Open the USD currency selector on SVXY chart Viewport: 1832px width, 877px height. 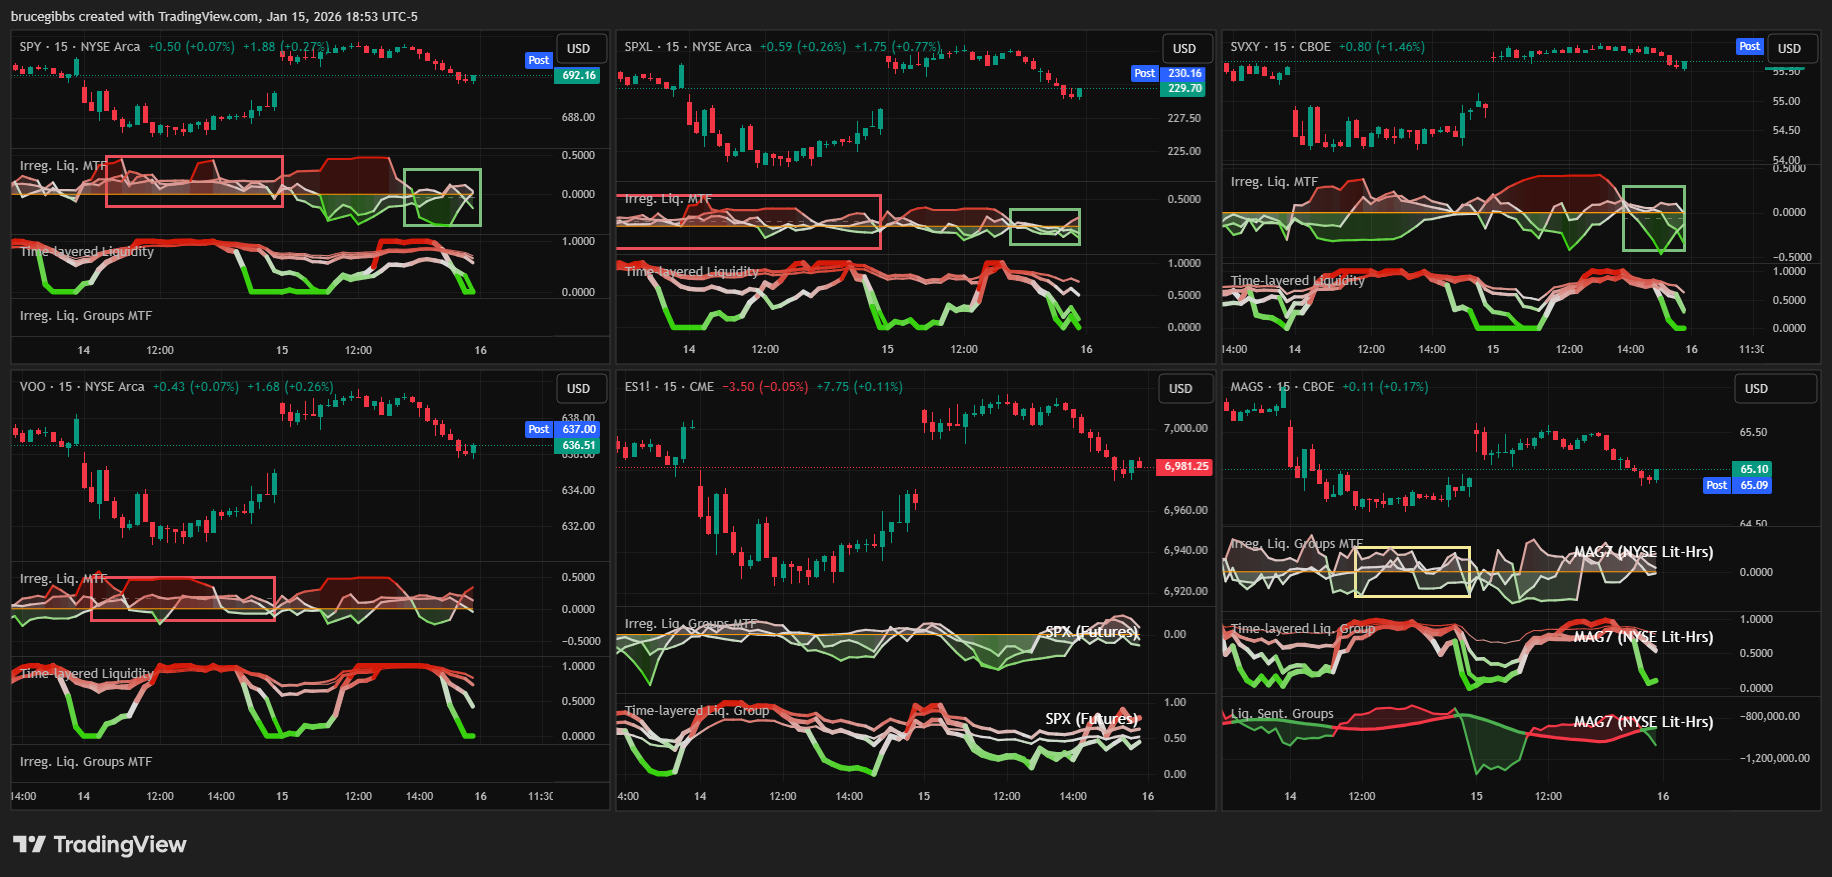click(x=1789, y=48)
